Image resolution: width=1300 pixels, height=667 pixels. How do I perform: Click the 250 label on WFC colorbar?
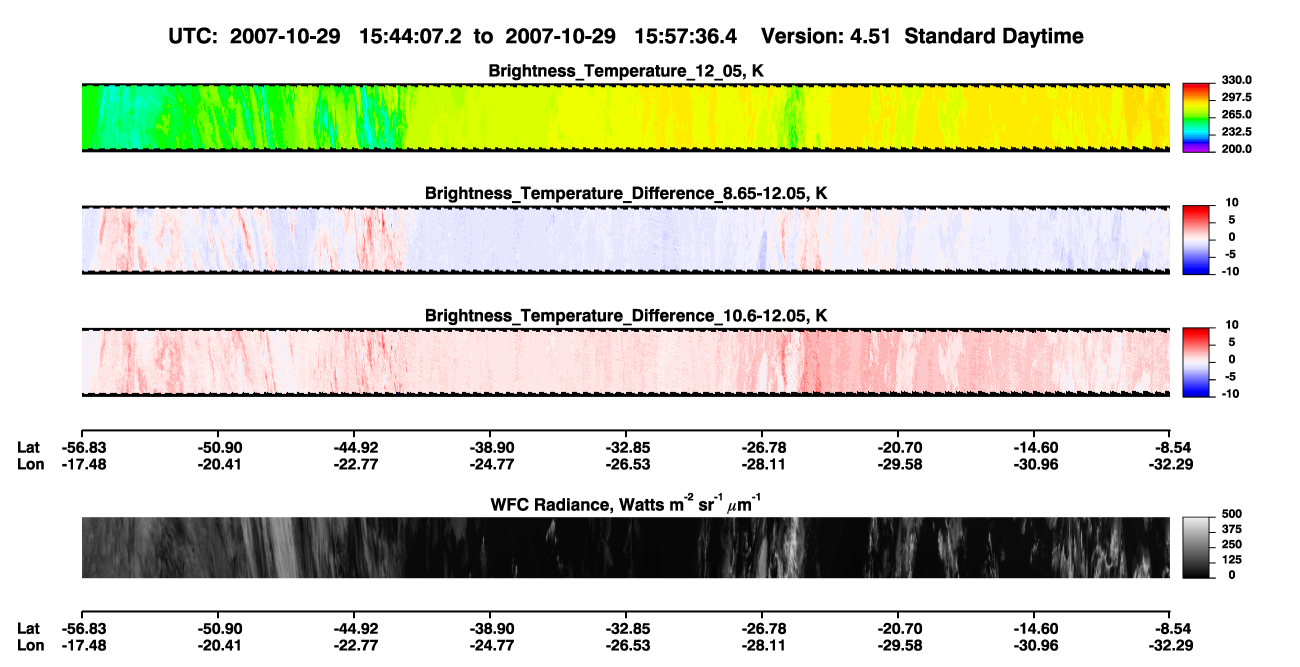[x=1231, y=544]
